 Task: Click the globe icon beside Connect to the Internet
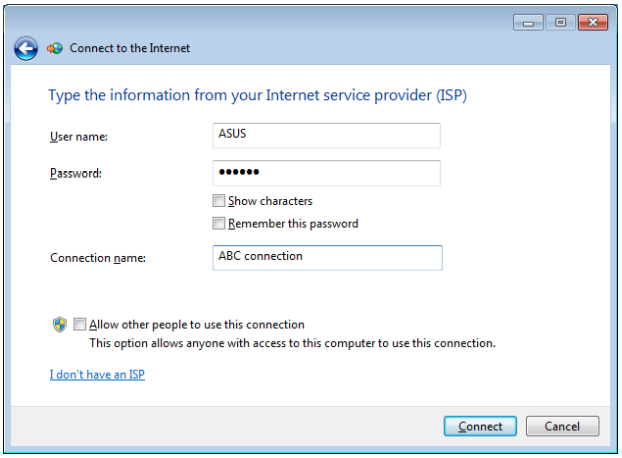click(55, 48)
